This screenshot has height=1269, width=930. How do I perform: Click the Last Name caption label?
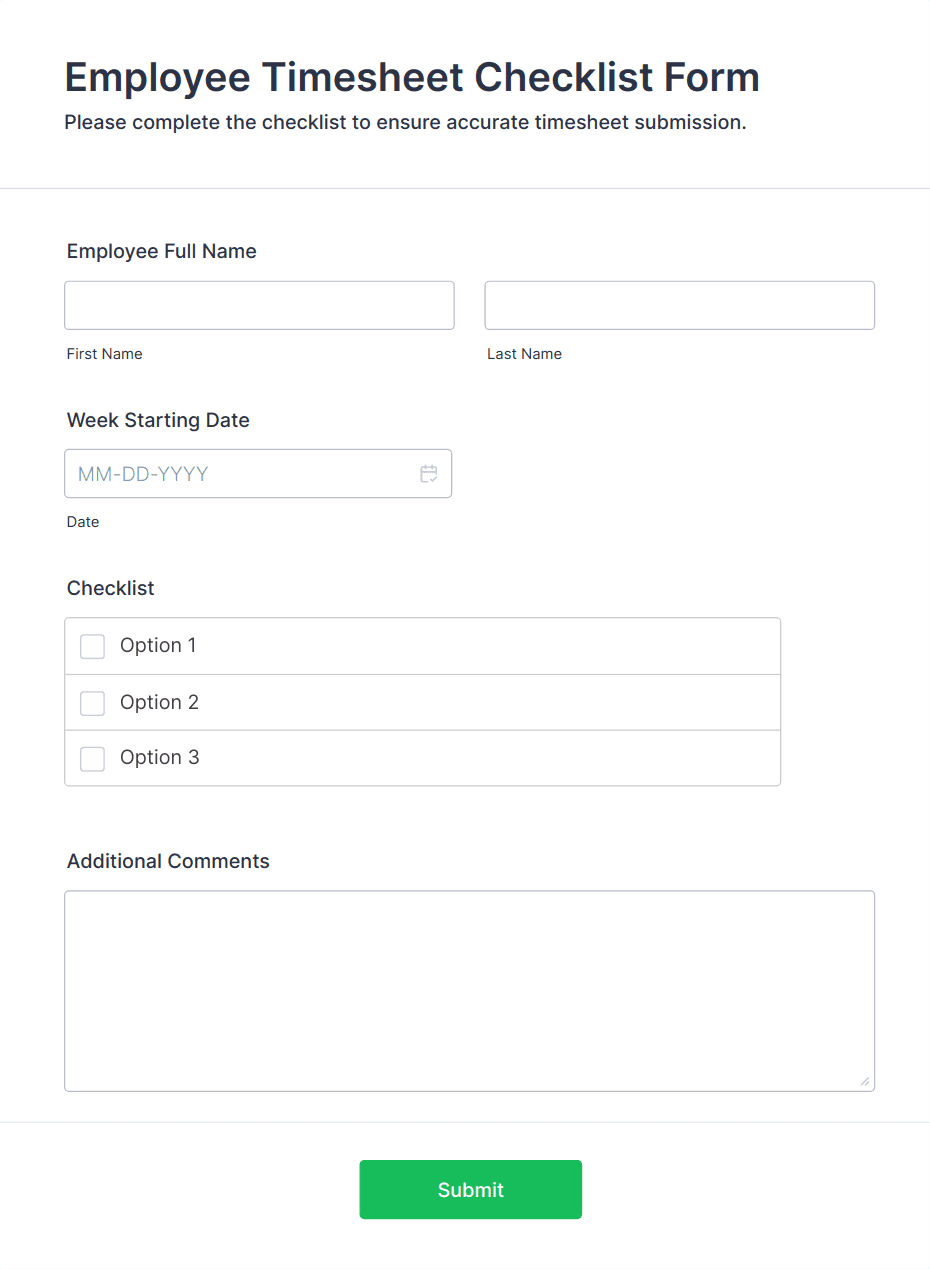tap(524, 353)
